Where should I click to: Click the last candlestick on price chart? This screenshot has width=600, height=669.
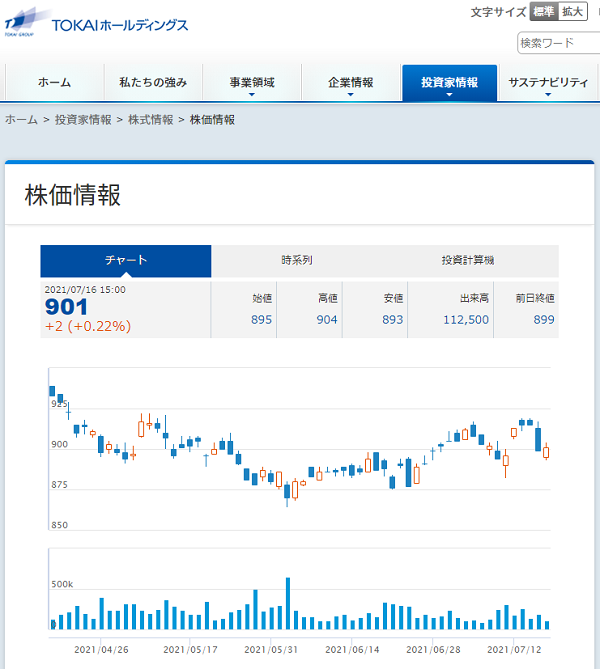point(546,451)
